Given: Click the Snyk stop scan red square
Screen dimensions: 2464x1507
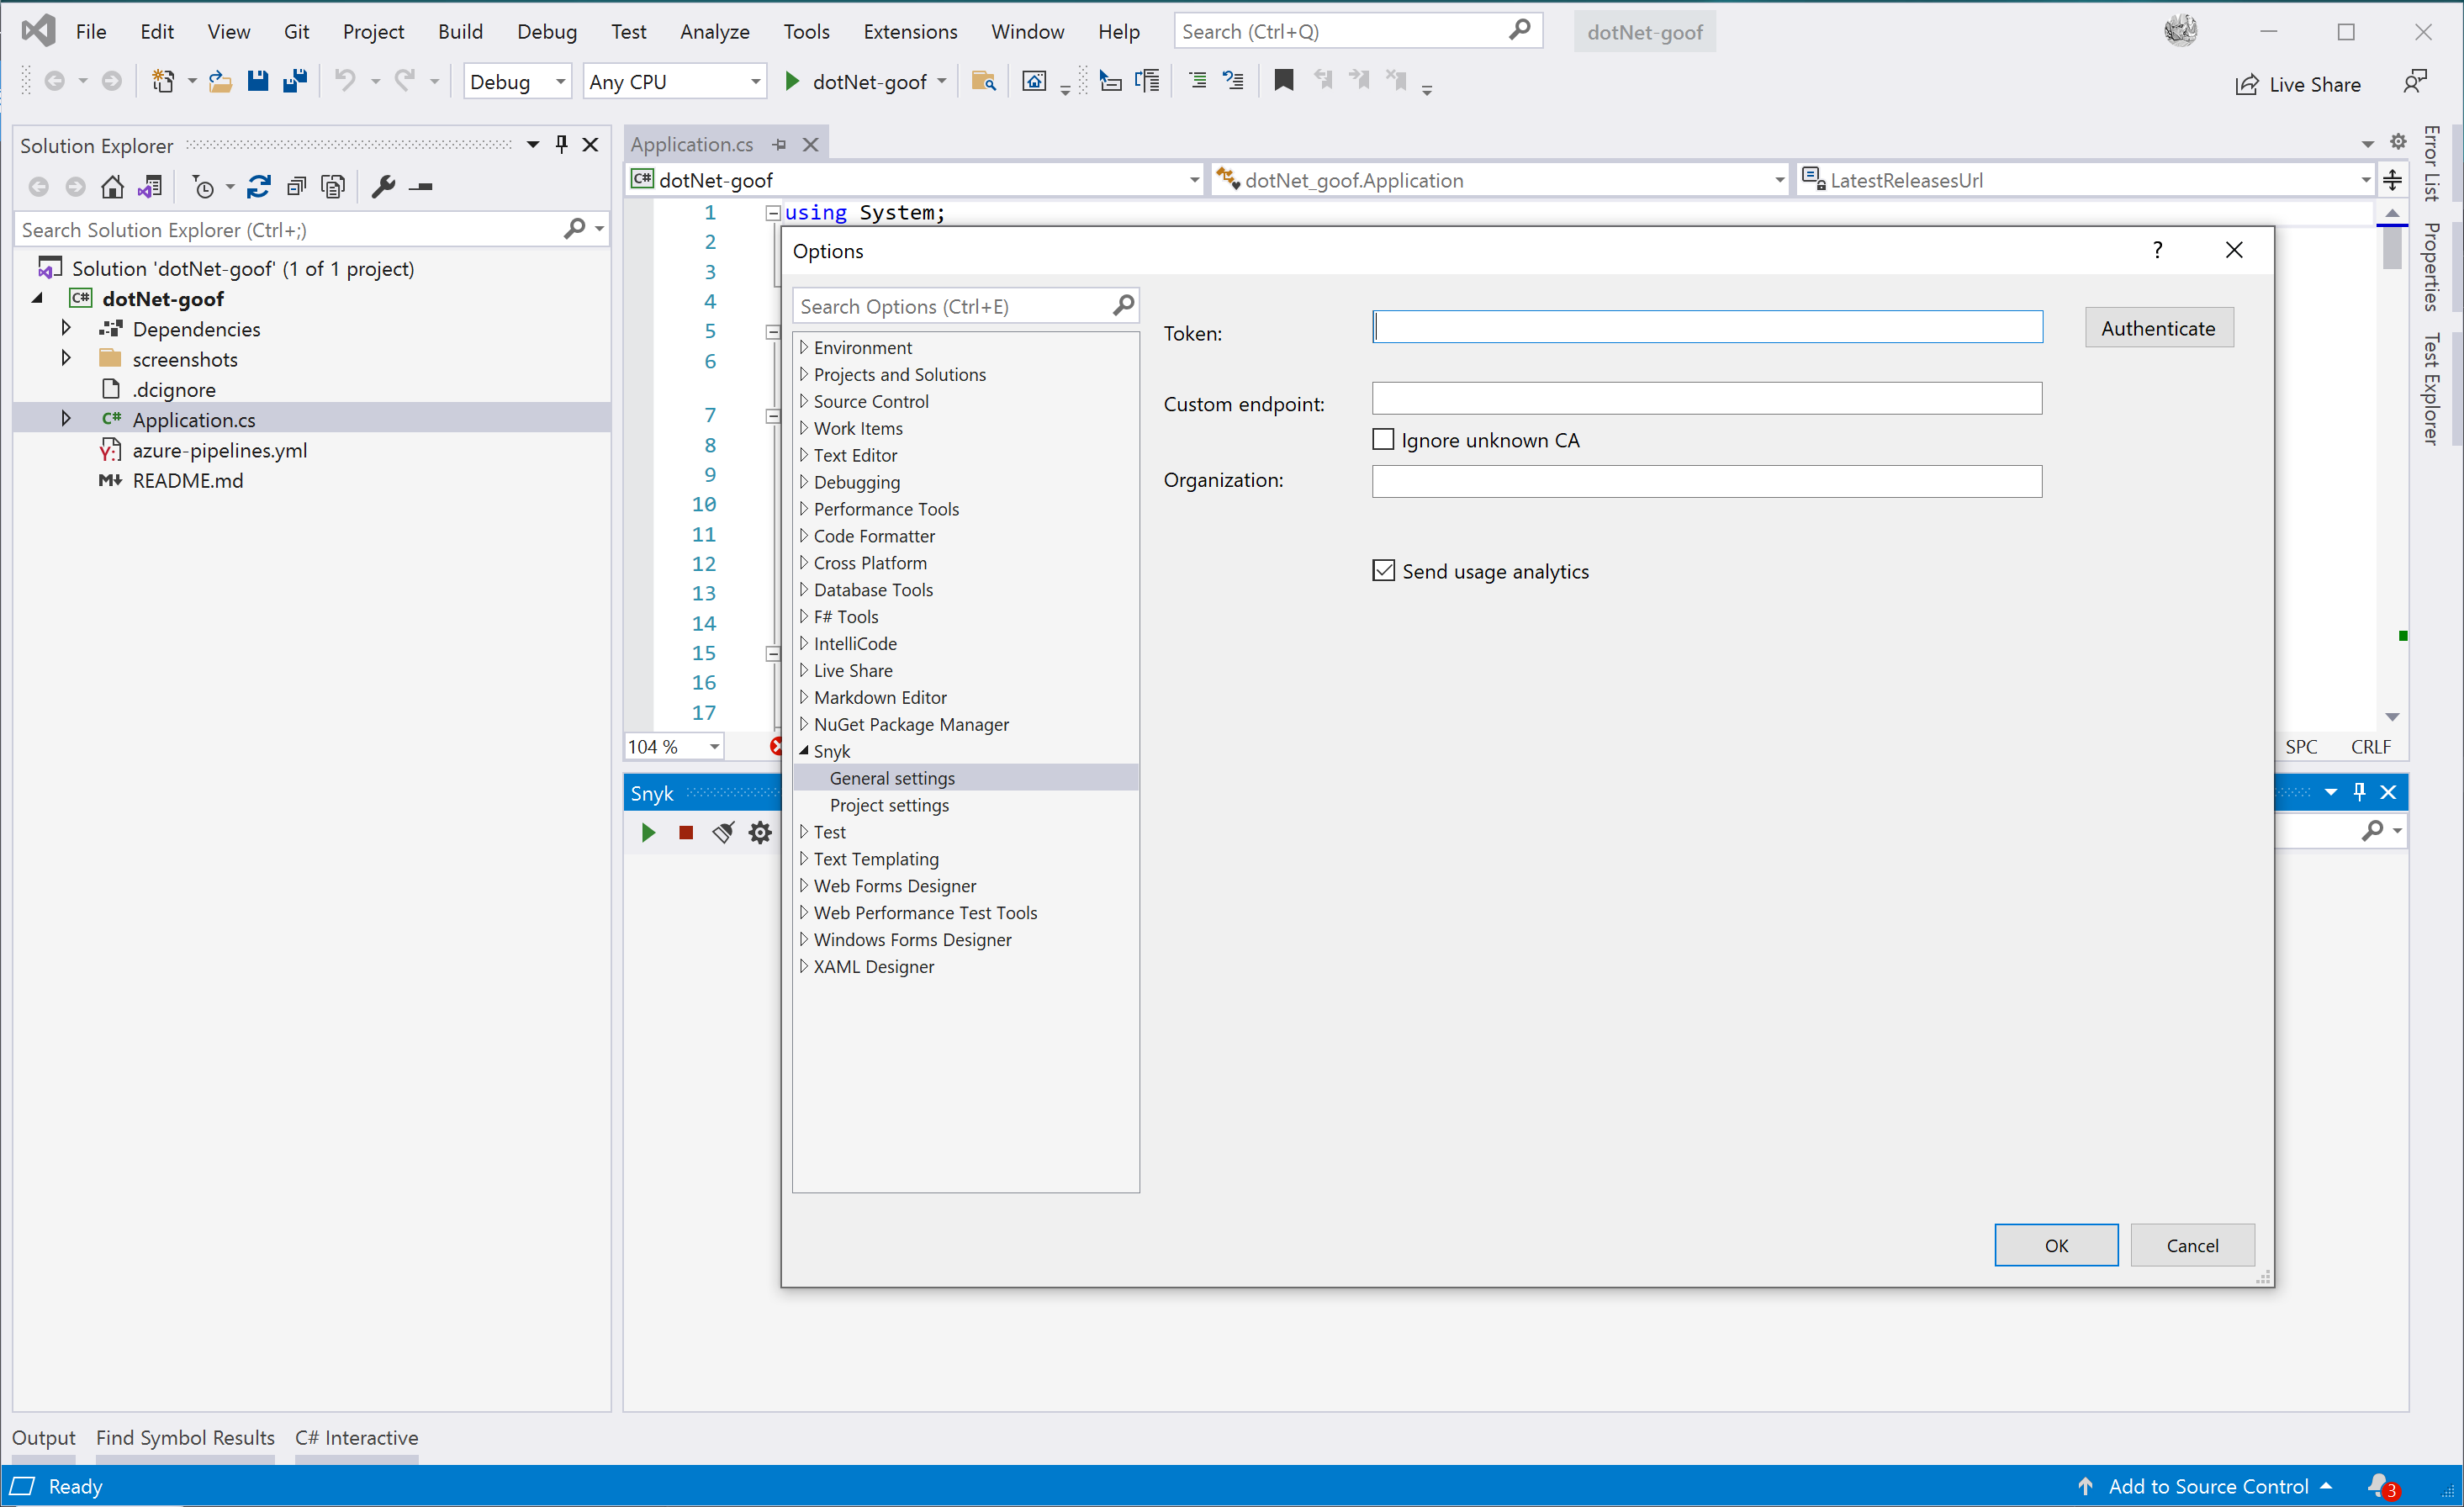Looking at the screenshot, I should coord(685,832).
